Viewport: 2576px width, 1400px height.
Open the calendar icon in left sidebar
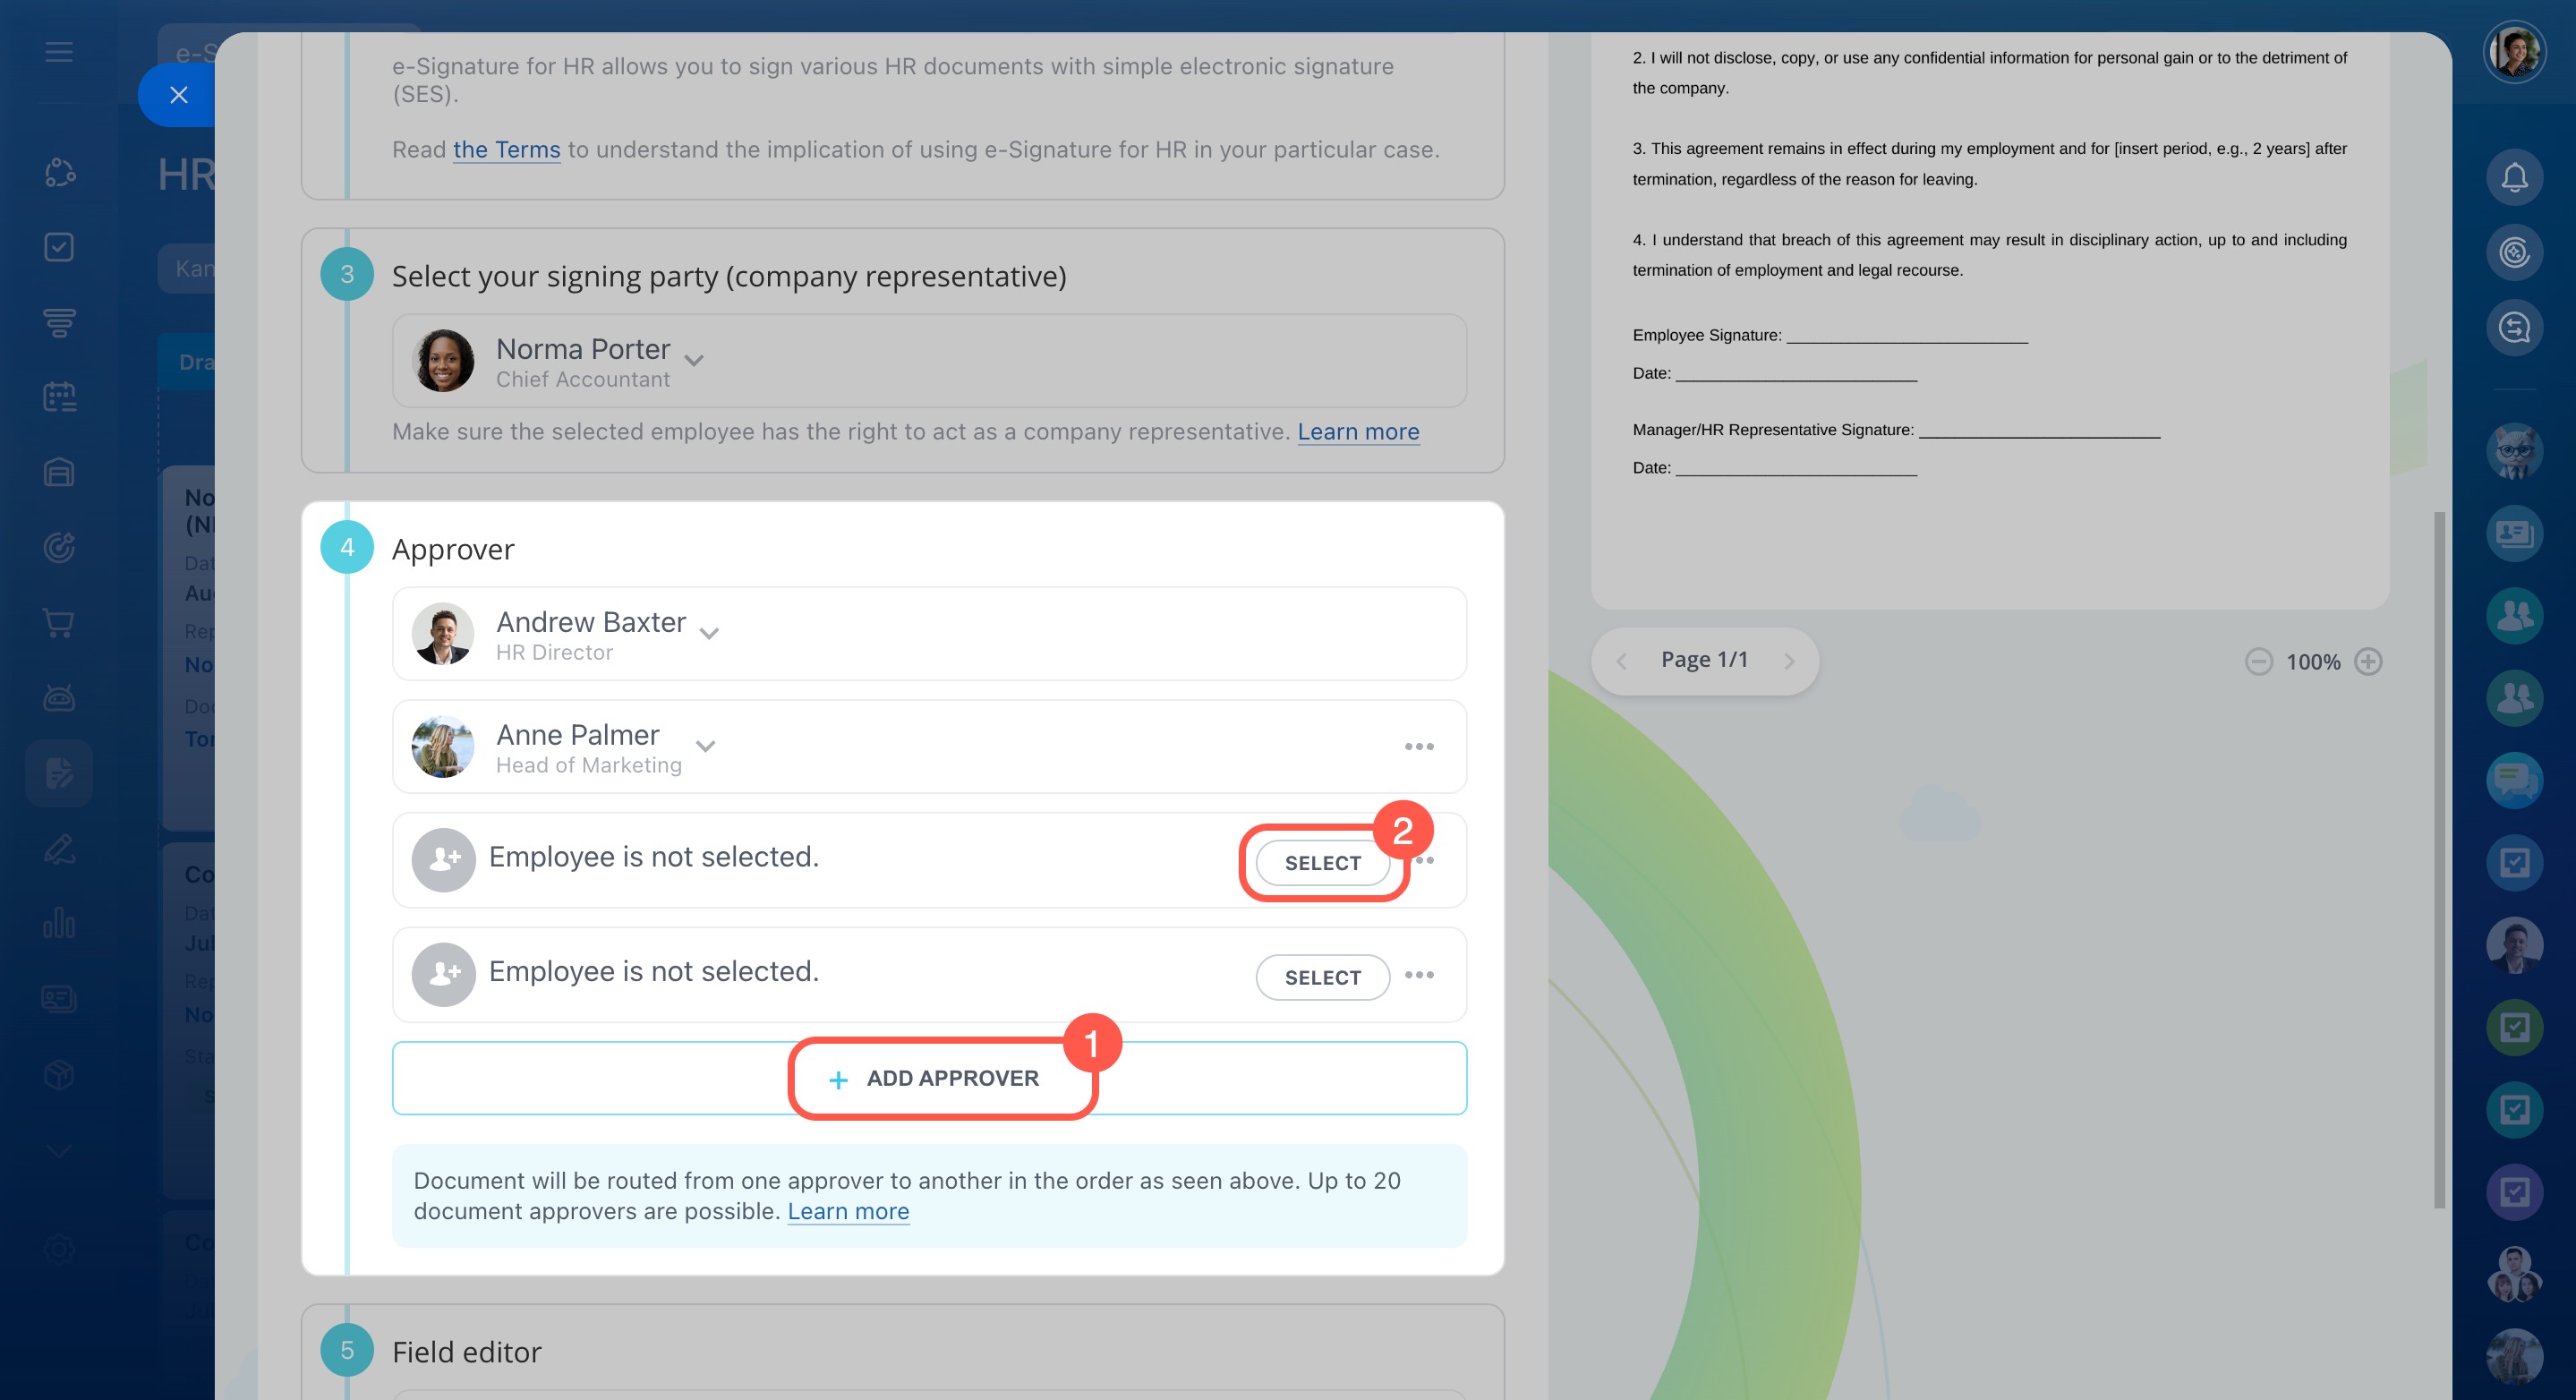[59, 397]
